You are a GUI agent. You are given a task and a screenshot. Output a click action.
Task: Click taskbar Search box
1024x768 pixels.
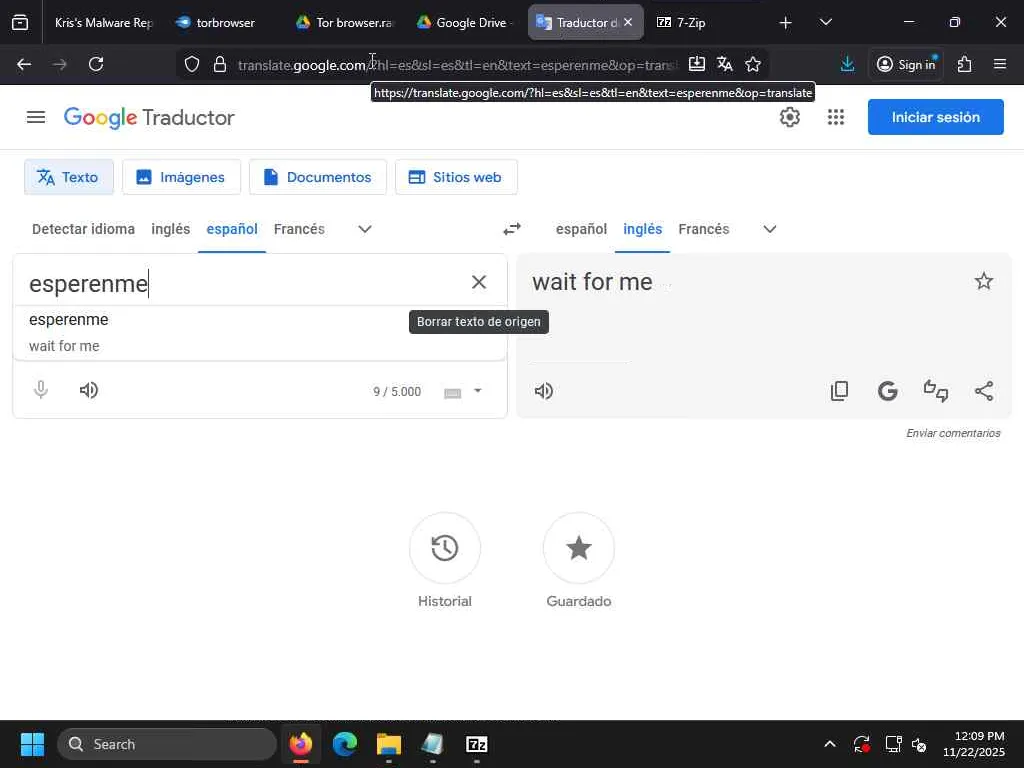[x=167, y=744]
